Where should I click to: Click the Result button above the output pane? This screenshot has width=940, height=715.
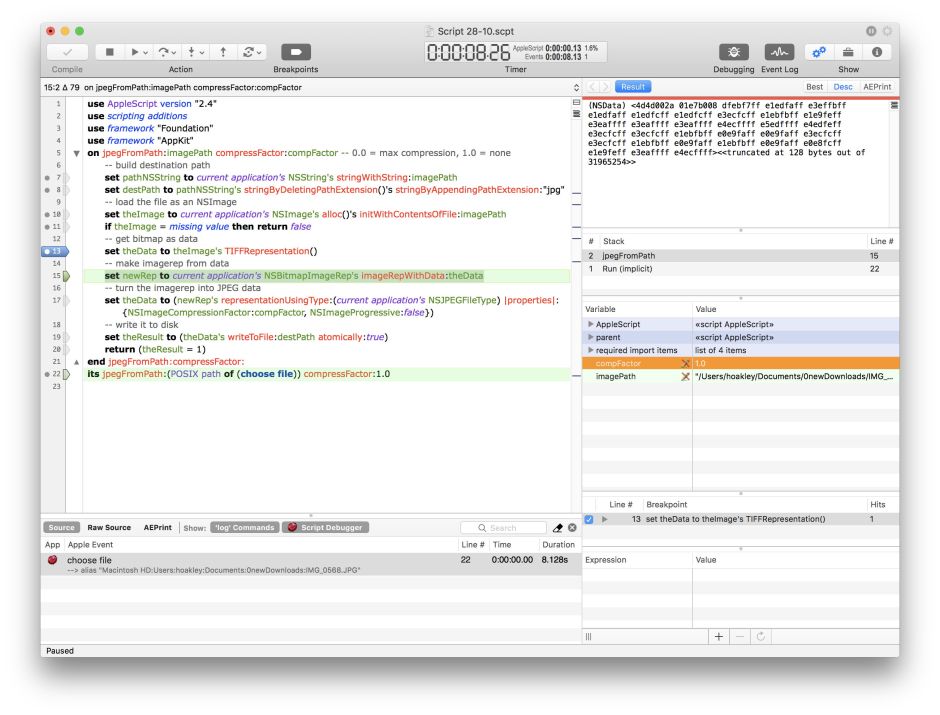coord(634,86)
